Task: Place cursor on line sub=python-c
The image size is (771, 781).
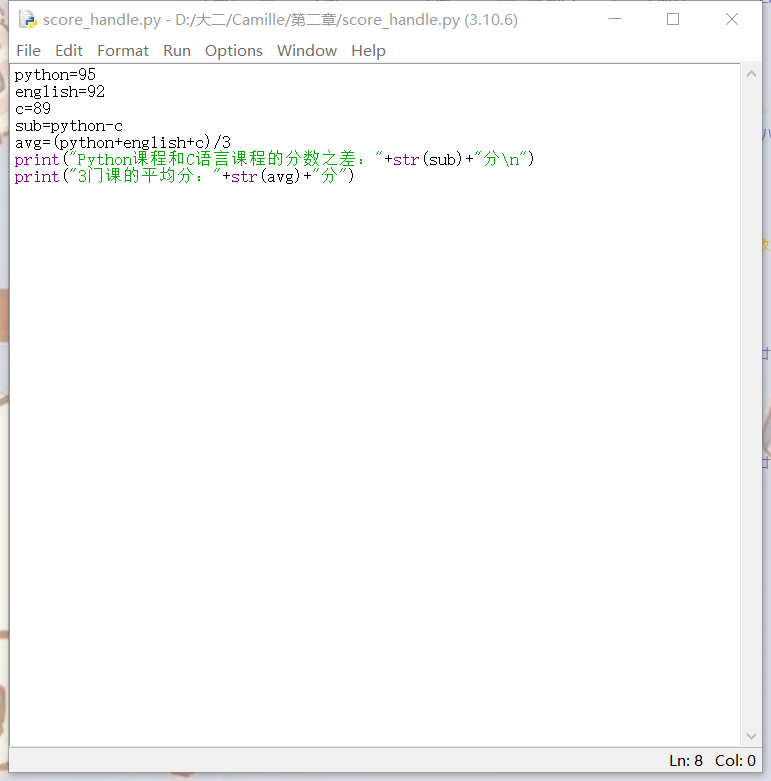Action: (69, 126)
